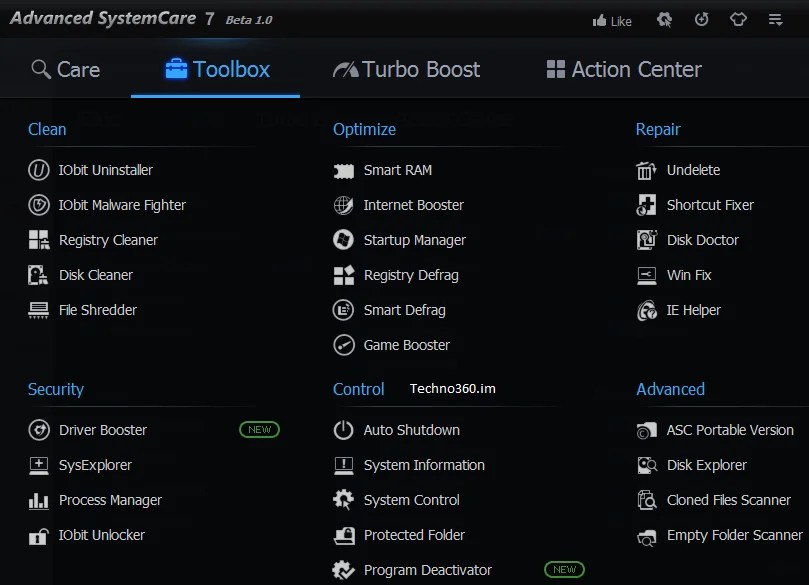Click the NEW badge beside Program Deactivator
Image resolution: width=809 pixels, height=585 pixels.
click(x=564, y=570)
